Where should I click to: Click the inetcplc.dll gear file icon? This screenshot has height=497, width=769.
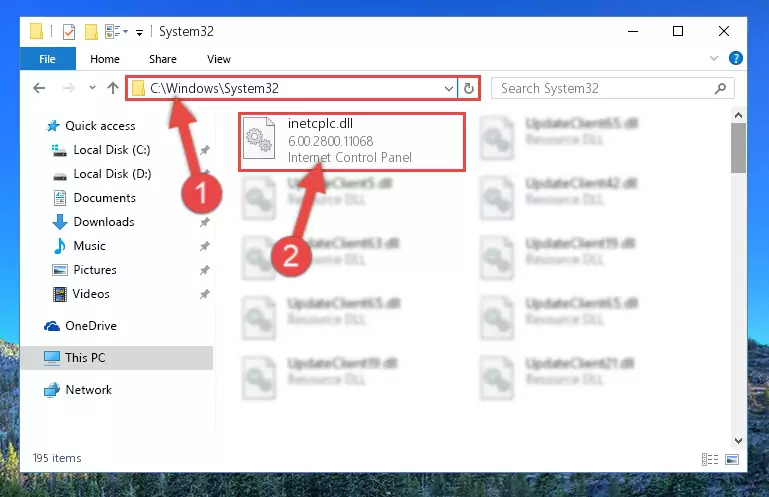pyautogui.click(x=259, y=138)
